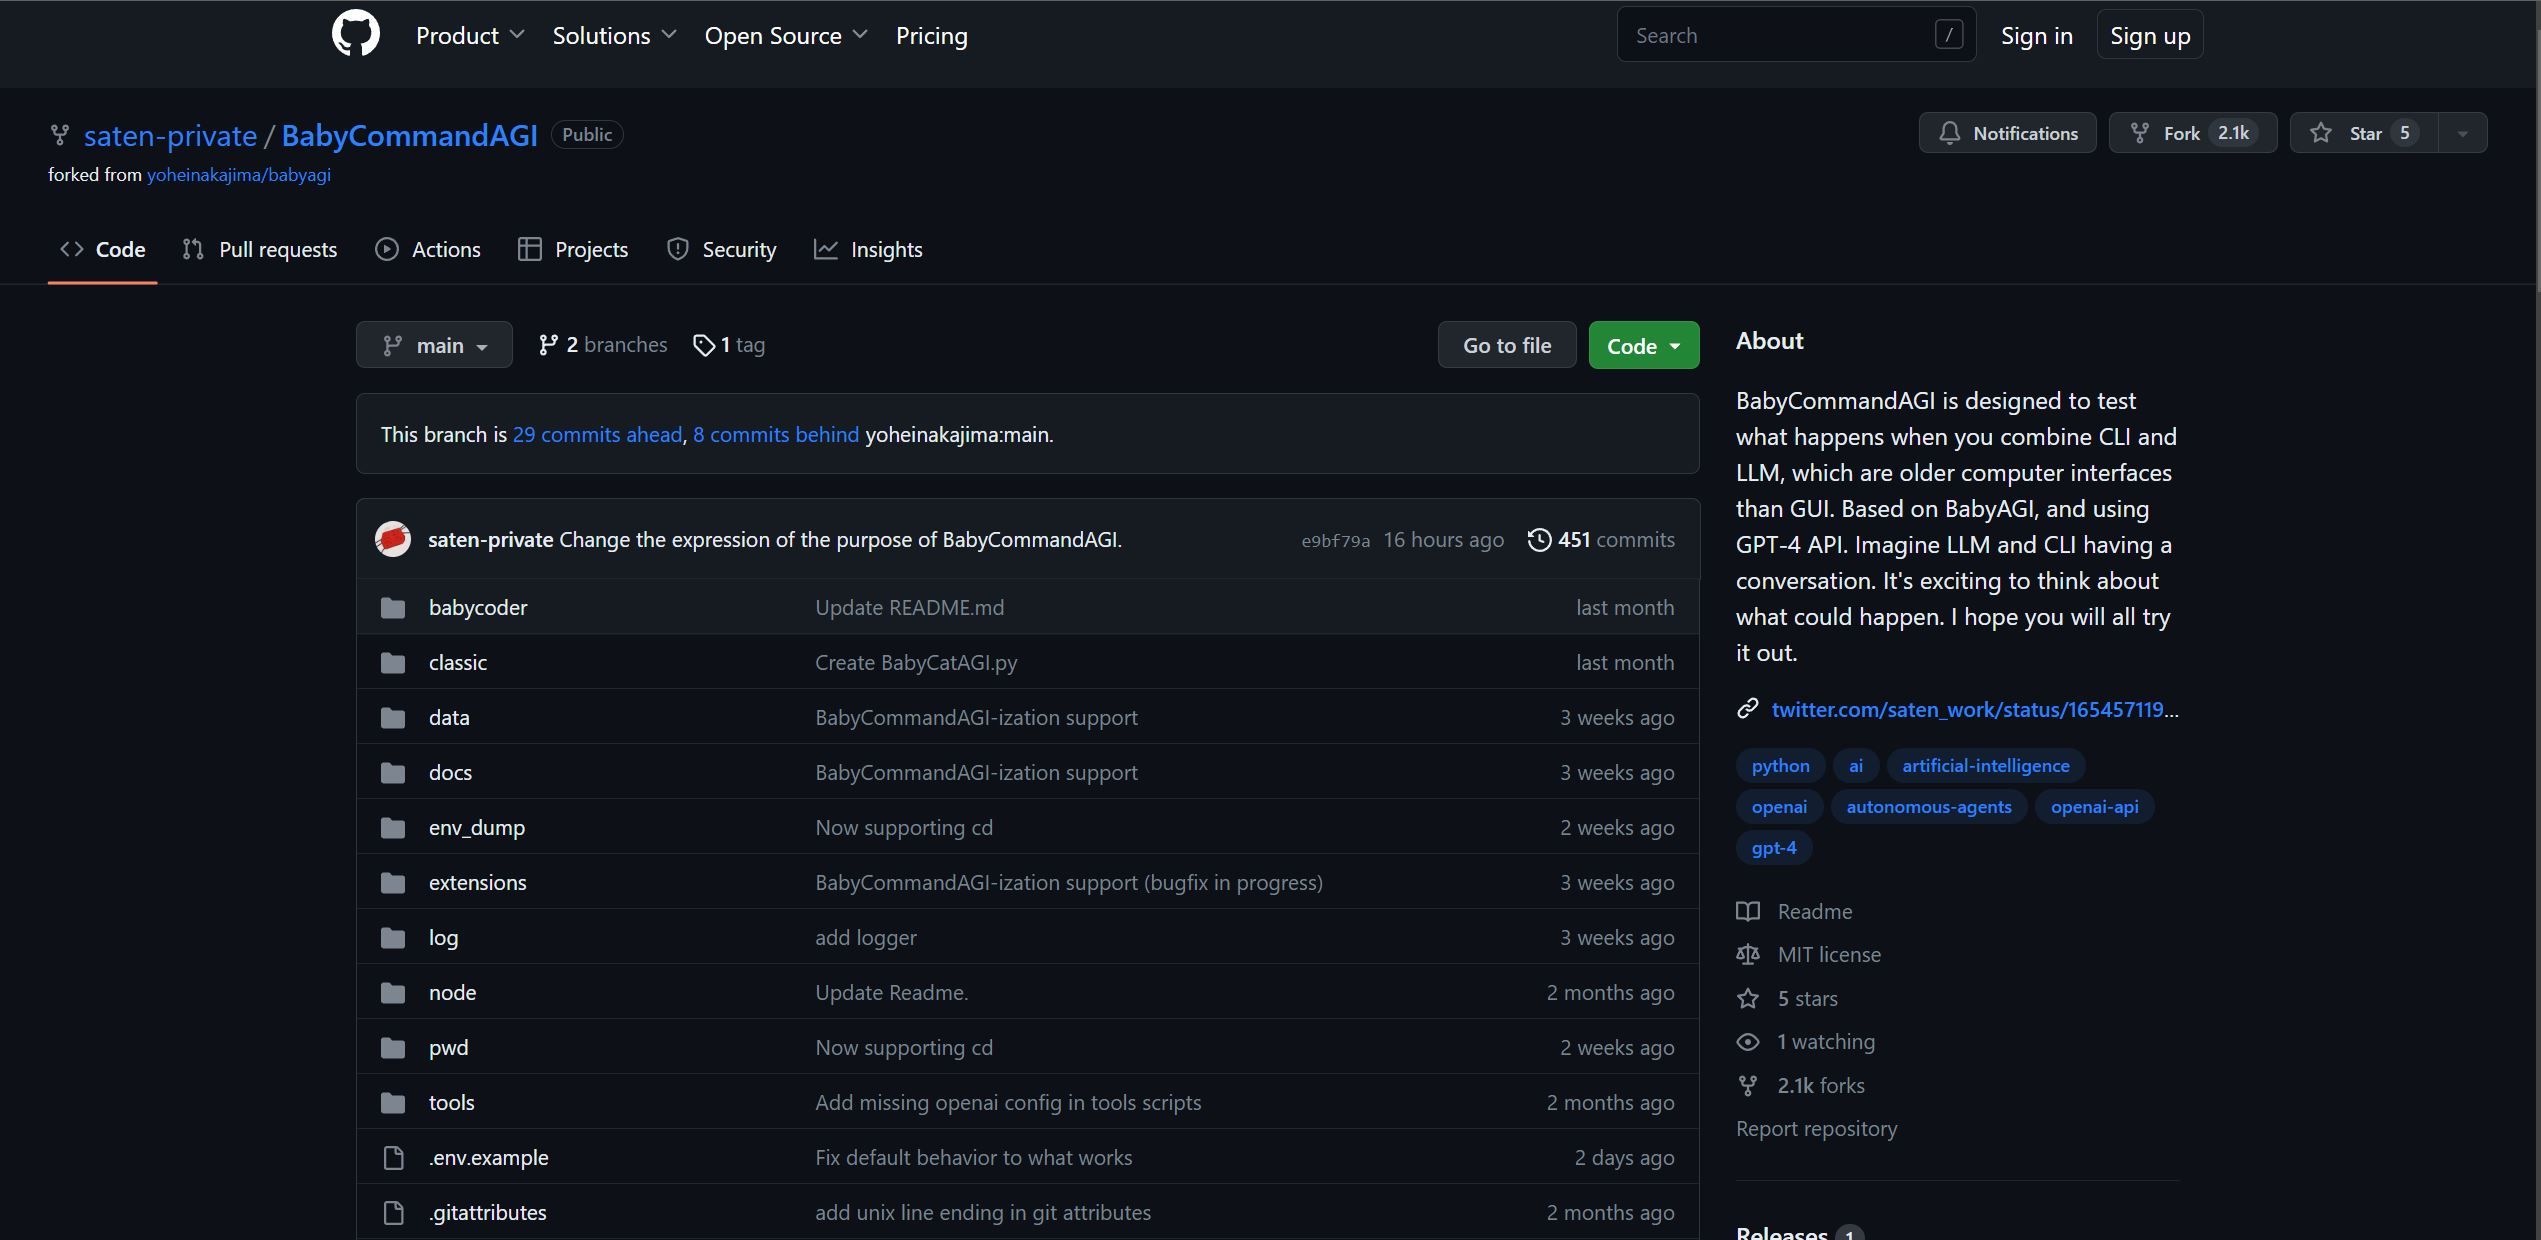Click the commit history clock icon
Viewport: 2541px width, 1240px height.
[1539, 540]
